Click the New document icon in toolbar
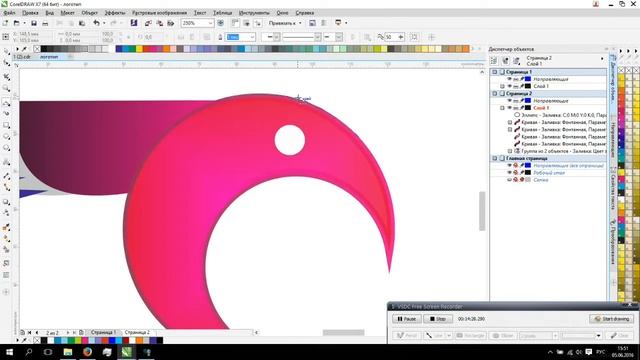640x360 pixels. click(x=6, y=23)
